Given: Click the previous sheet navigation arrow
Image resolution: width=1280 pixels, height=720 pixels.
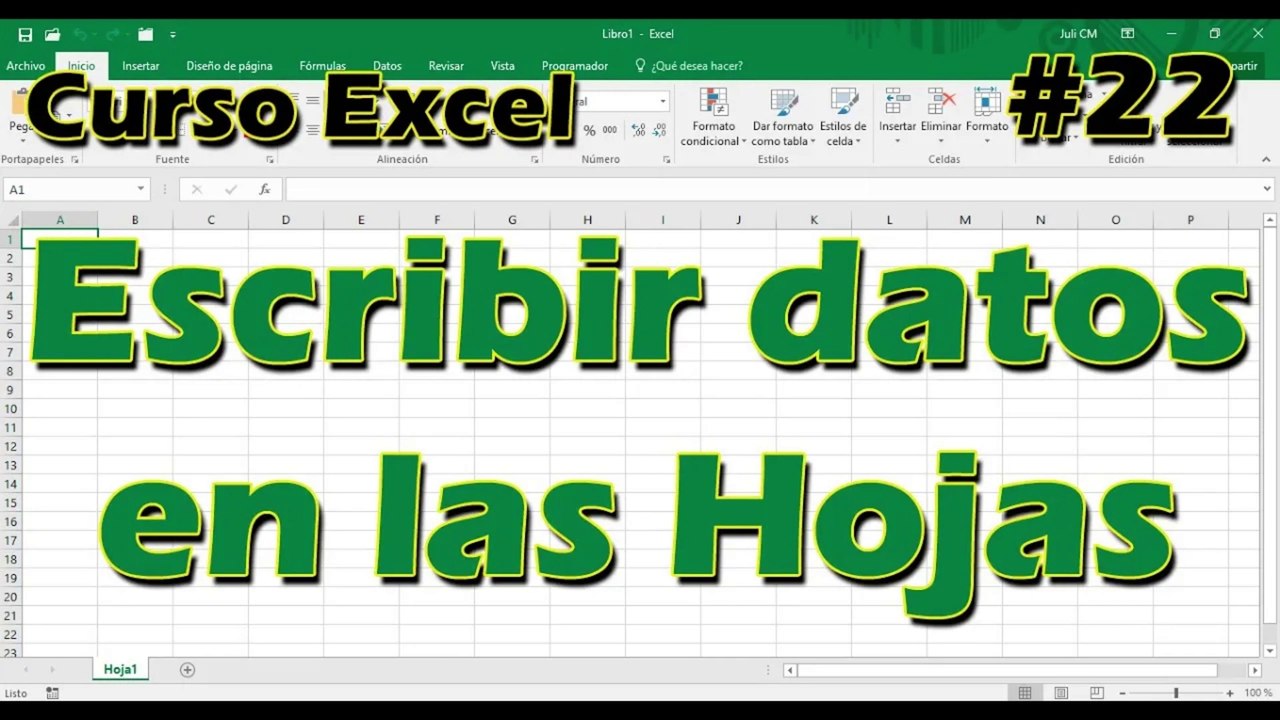Looking at the screenshot, I should (25, 670).
